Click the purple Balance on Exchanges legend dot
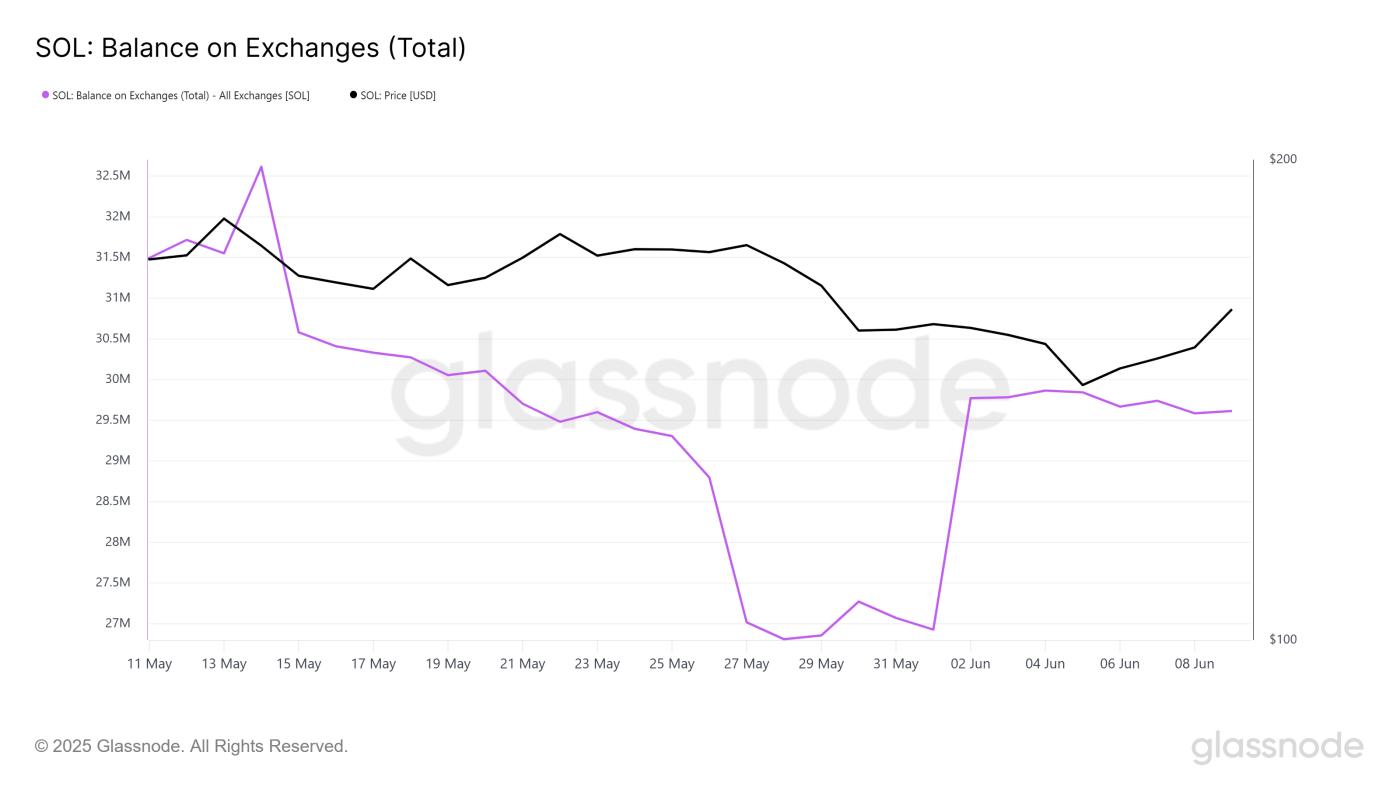The image size is (1400, 787). point(45,95)
